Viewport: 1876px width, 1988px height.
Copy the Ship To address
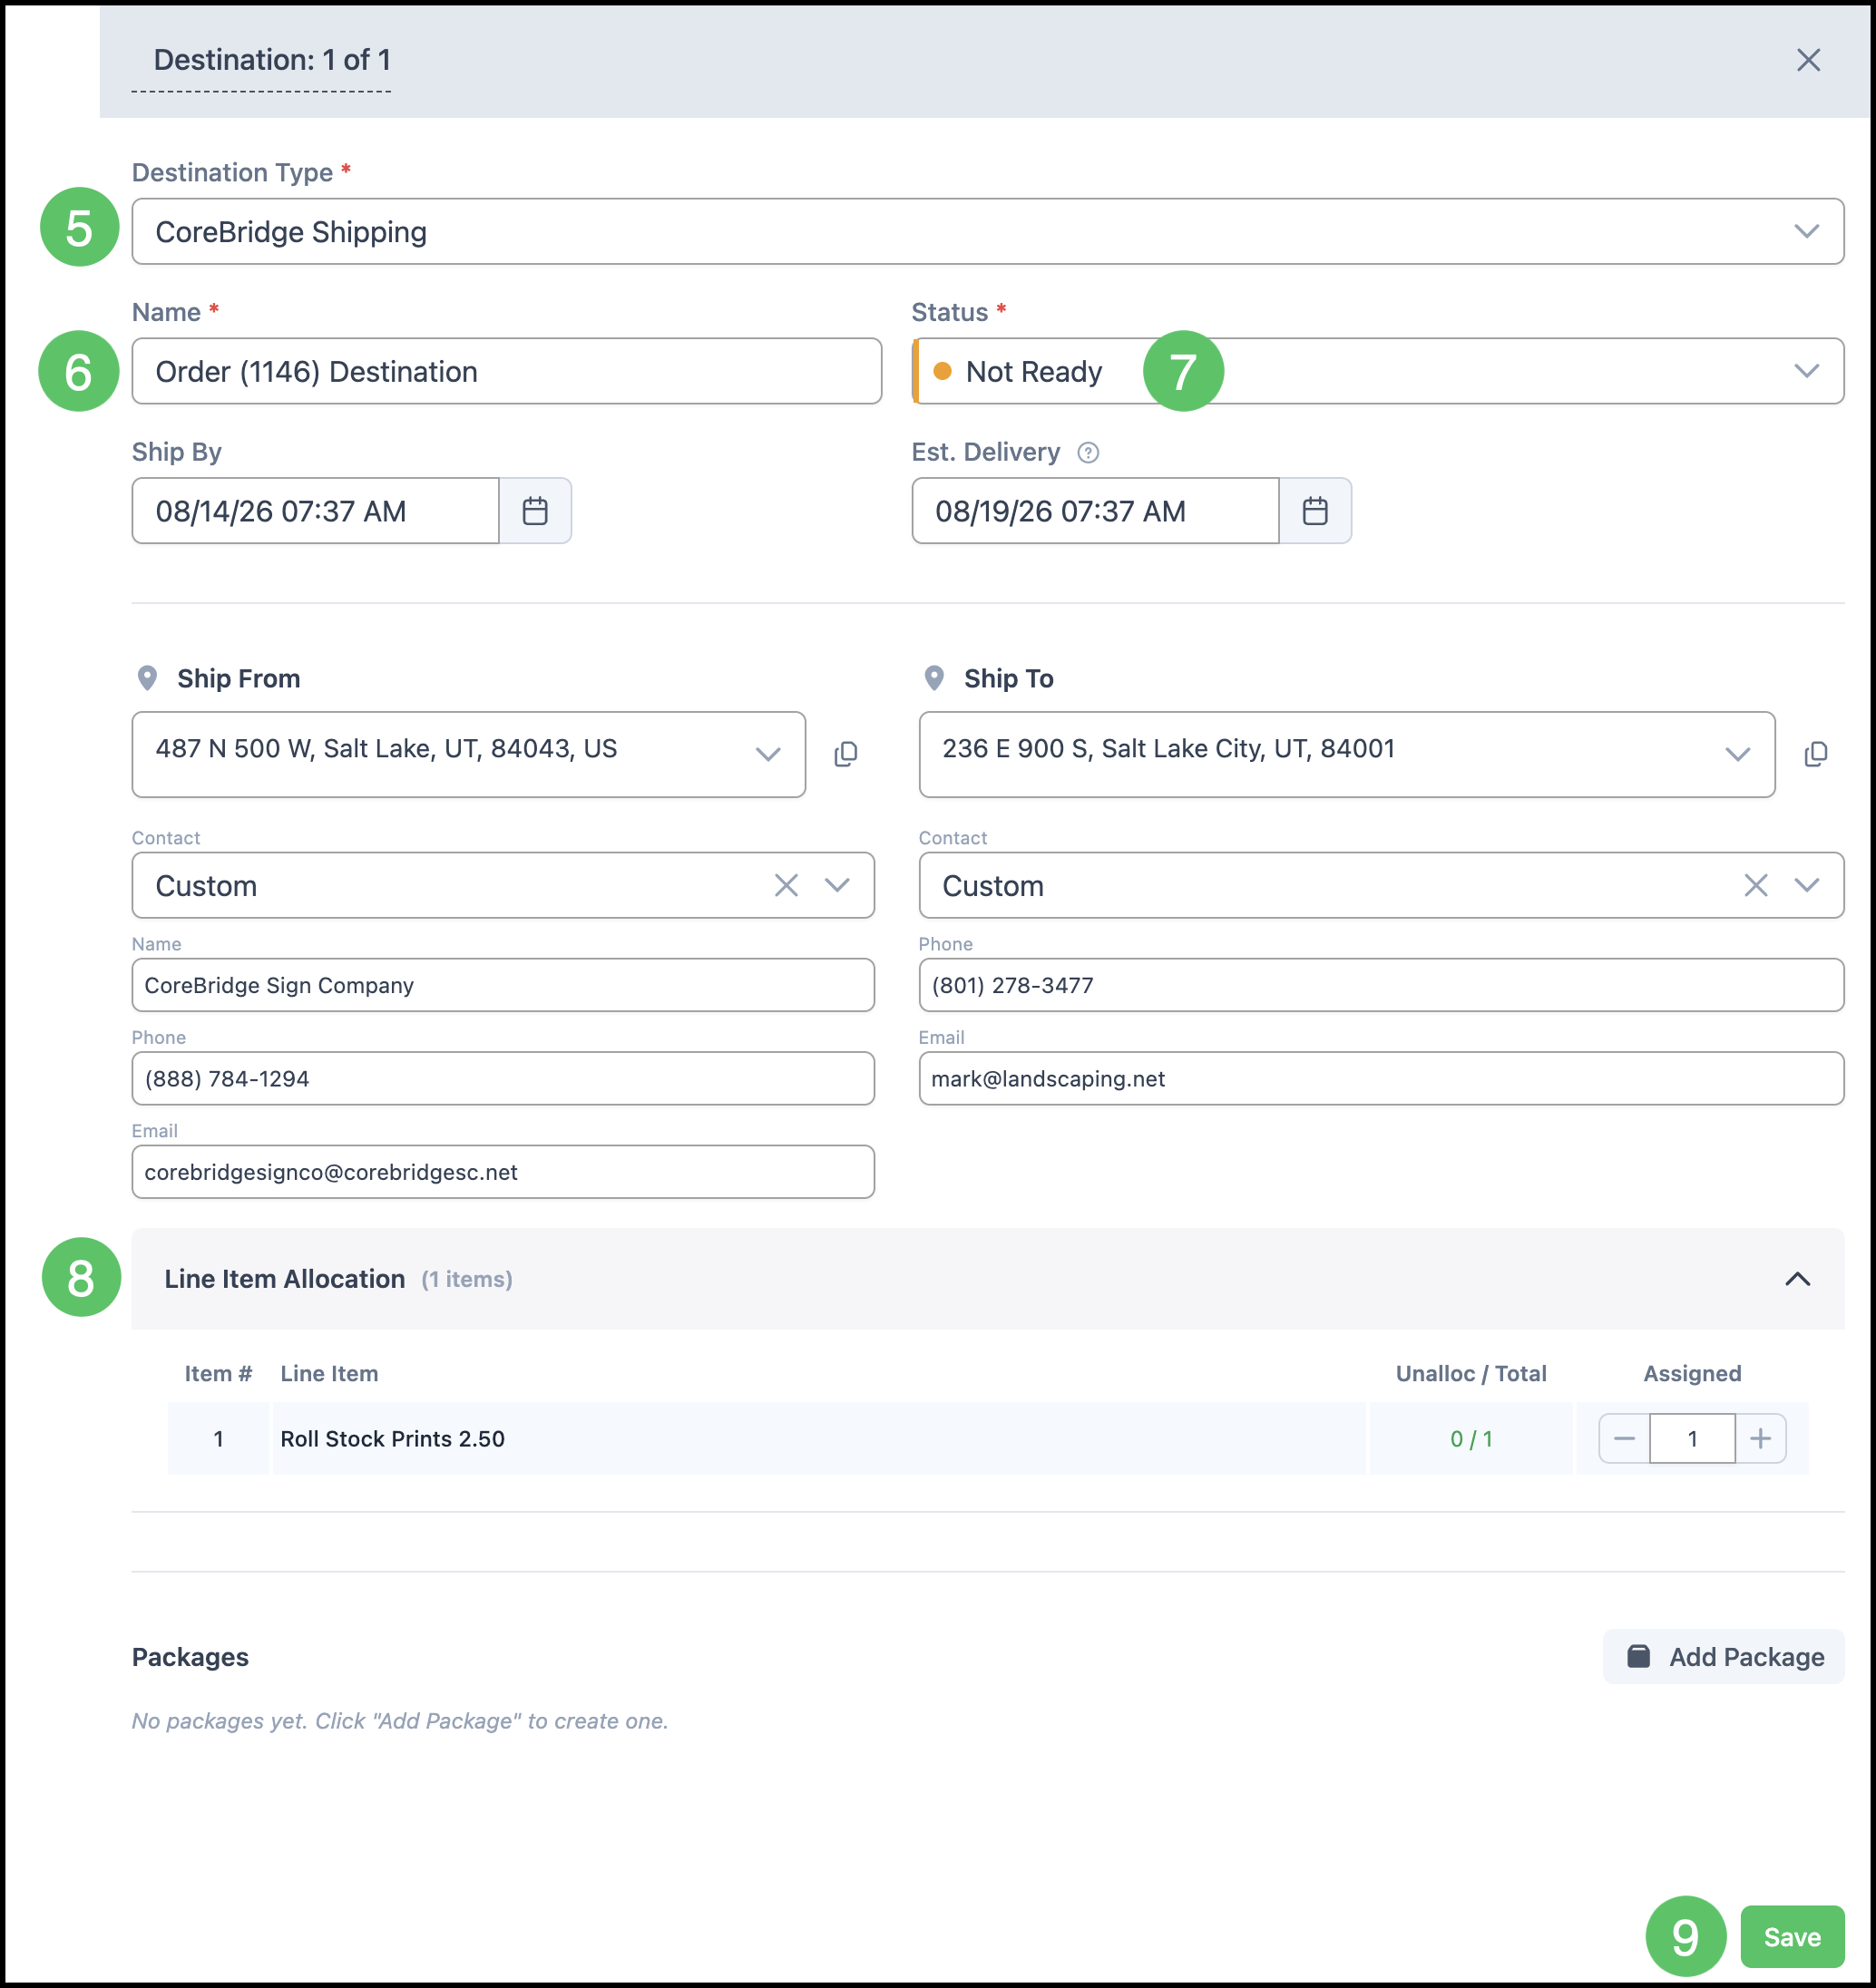point(1816,754)
